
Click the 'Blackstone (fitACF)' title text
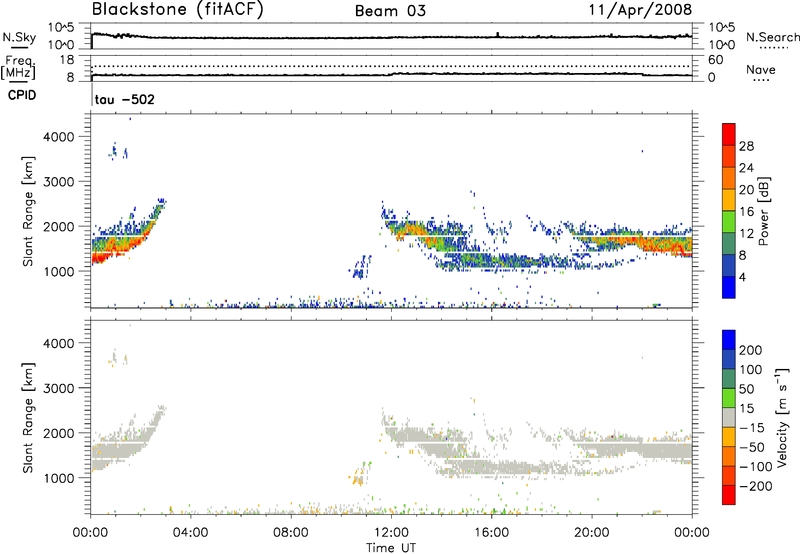tap(178, 9)
